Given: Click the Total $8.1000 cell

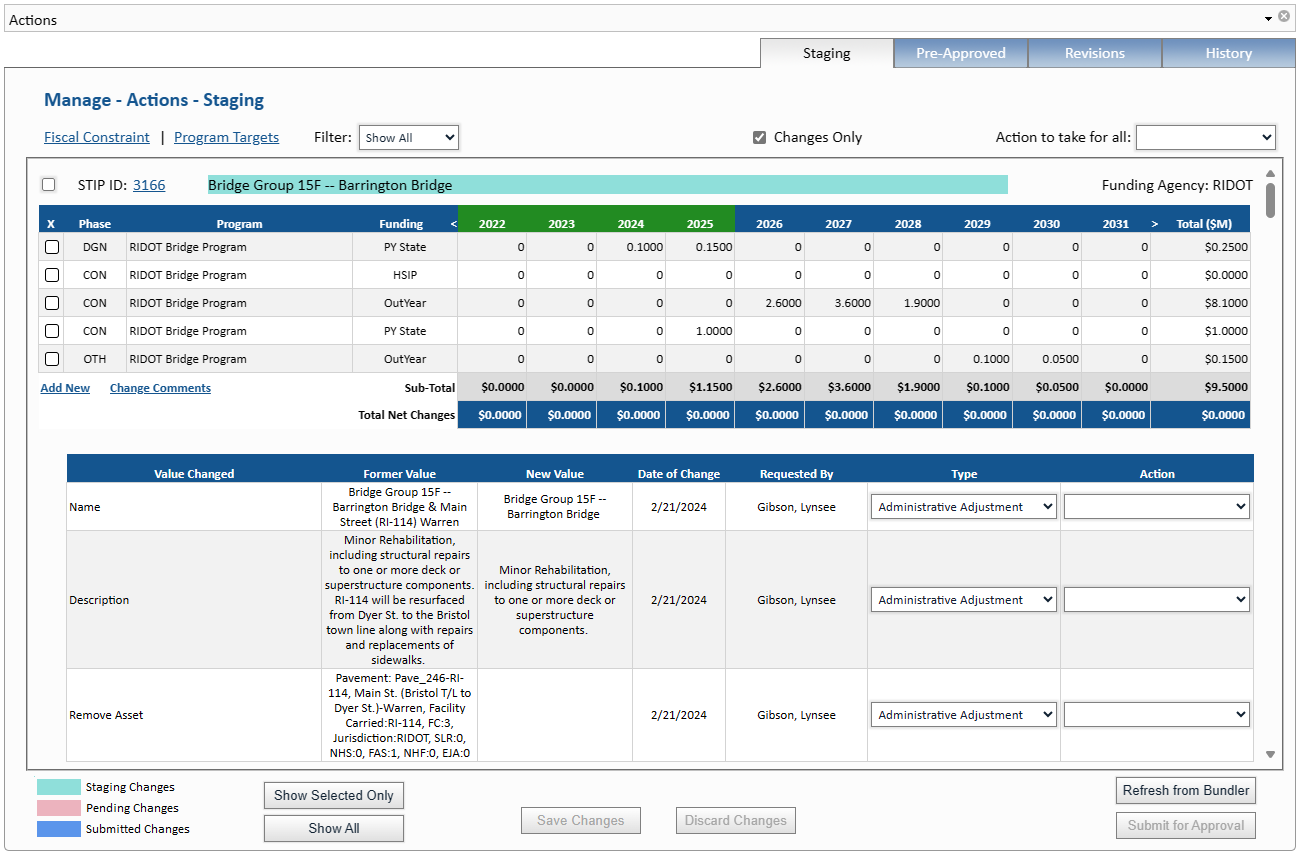Looking at the screenshot, I should coord(1200,303).
